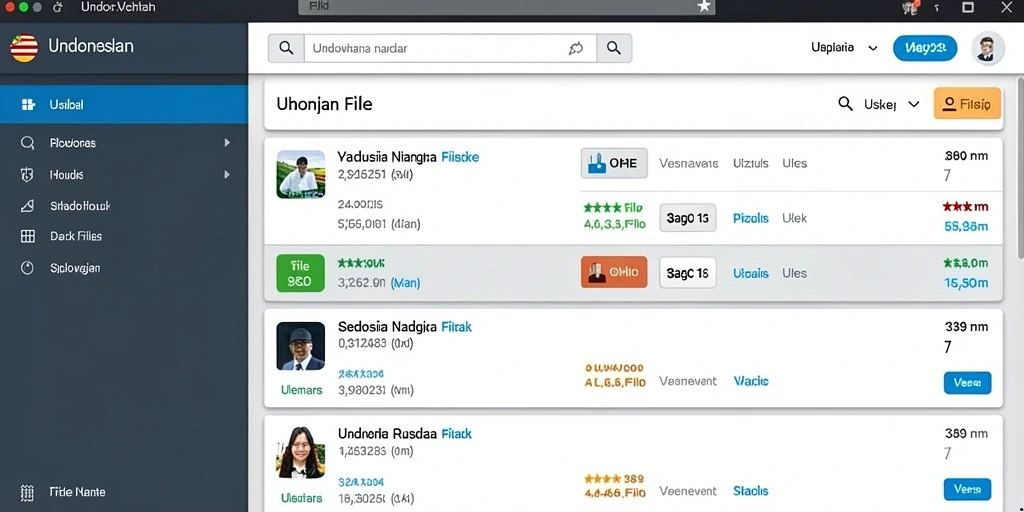Screen dimensions: 1024x512
Task: Click the search icon beside Uskei
Action: (845, 104)
